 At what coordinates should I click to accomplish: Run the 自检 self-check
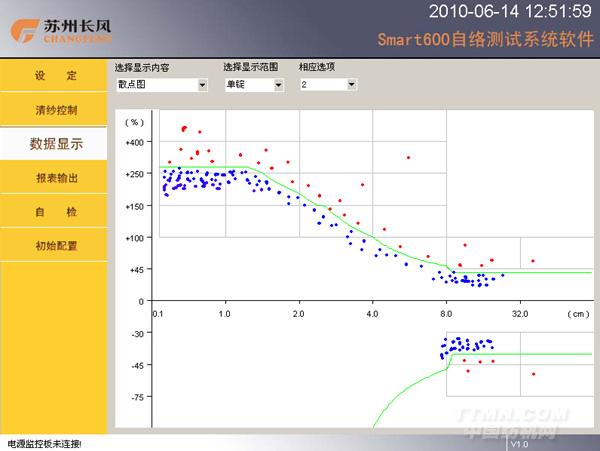coord(55,212)
